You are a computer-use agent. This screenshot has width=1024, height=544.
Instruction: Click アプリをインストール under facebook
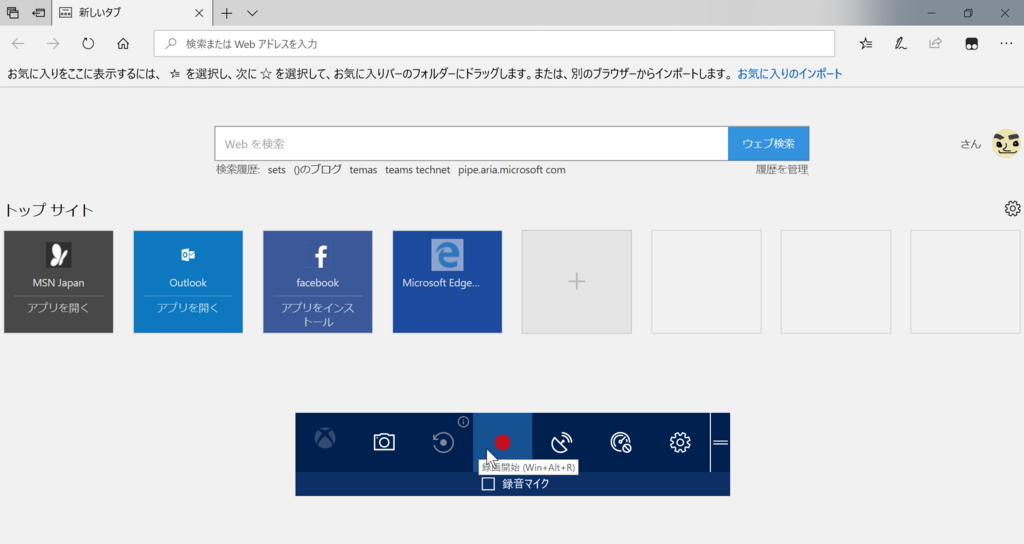[x=317, y=315]
